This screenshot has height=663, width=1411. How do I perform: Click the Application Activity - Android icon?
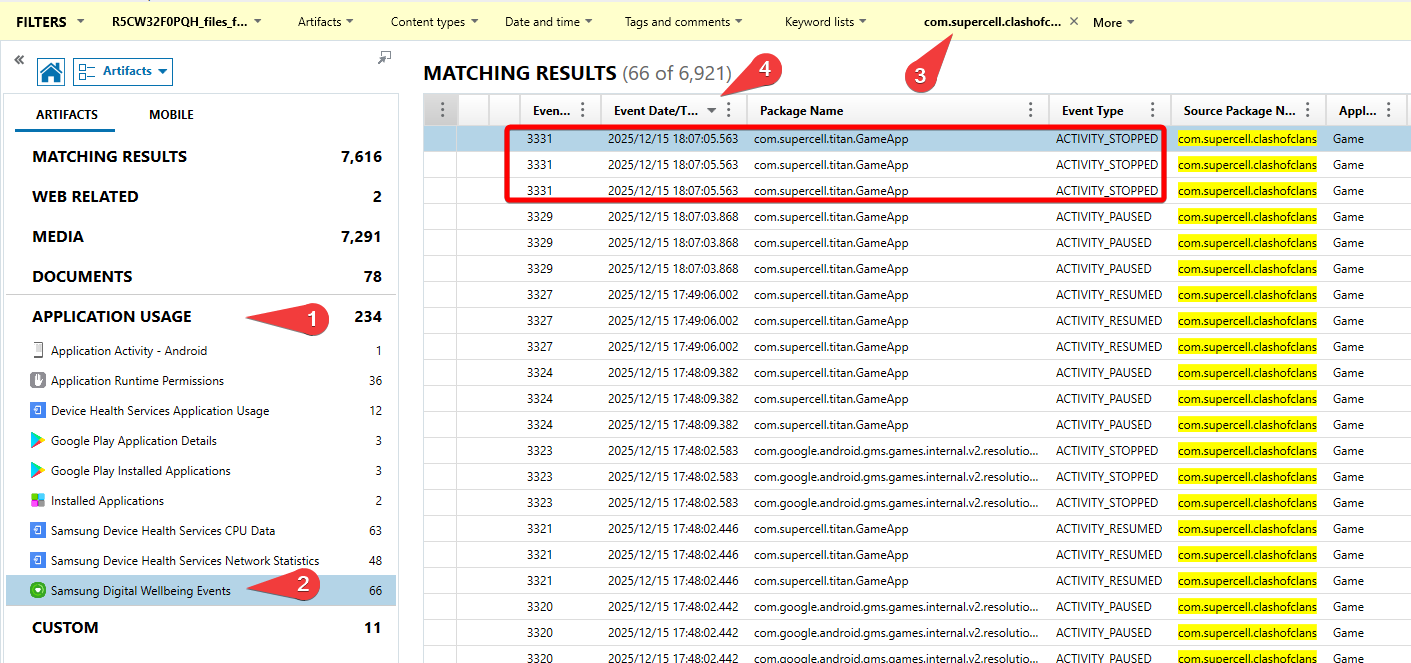(38, 350)
